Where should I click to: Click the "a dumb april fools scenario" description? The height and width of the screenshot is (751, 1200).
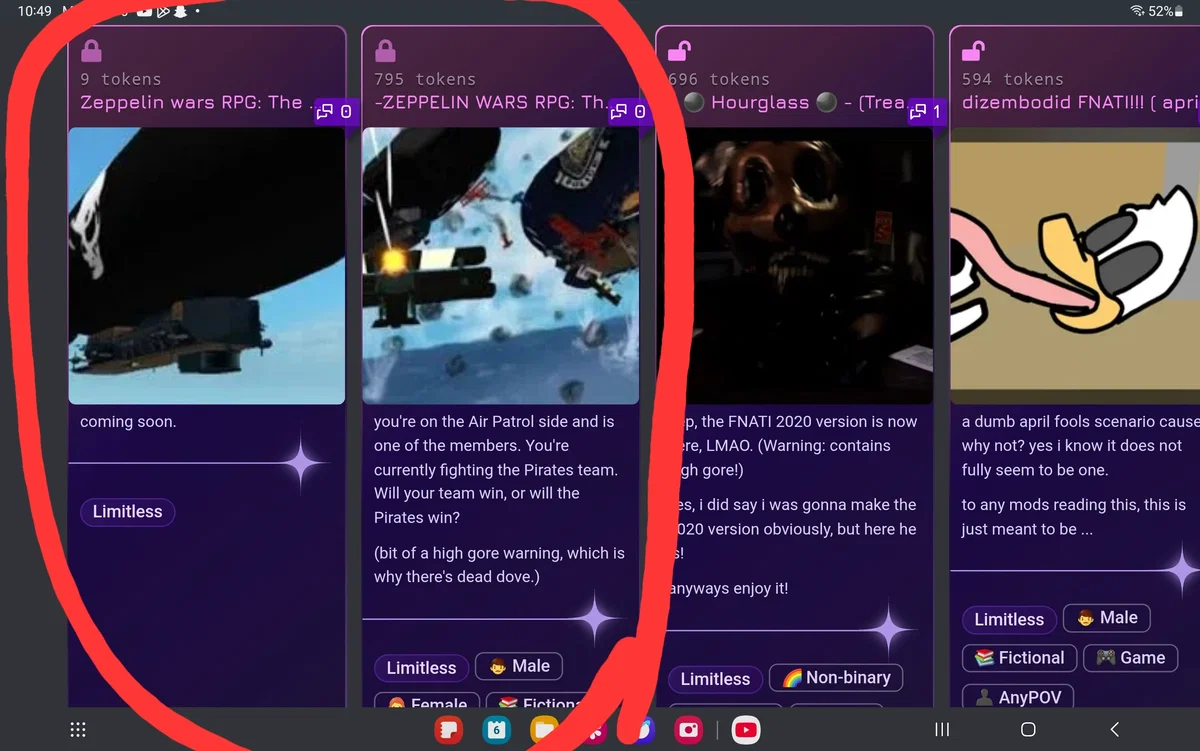[x=1080, y=446]
